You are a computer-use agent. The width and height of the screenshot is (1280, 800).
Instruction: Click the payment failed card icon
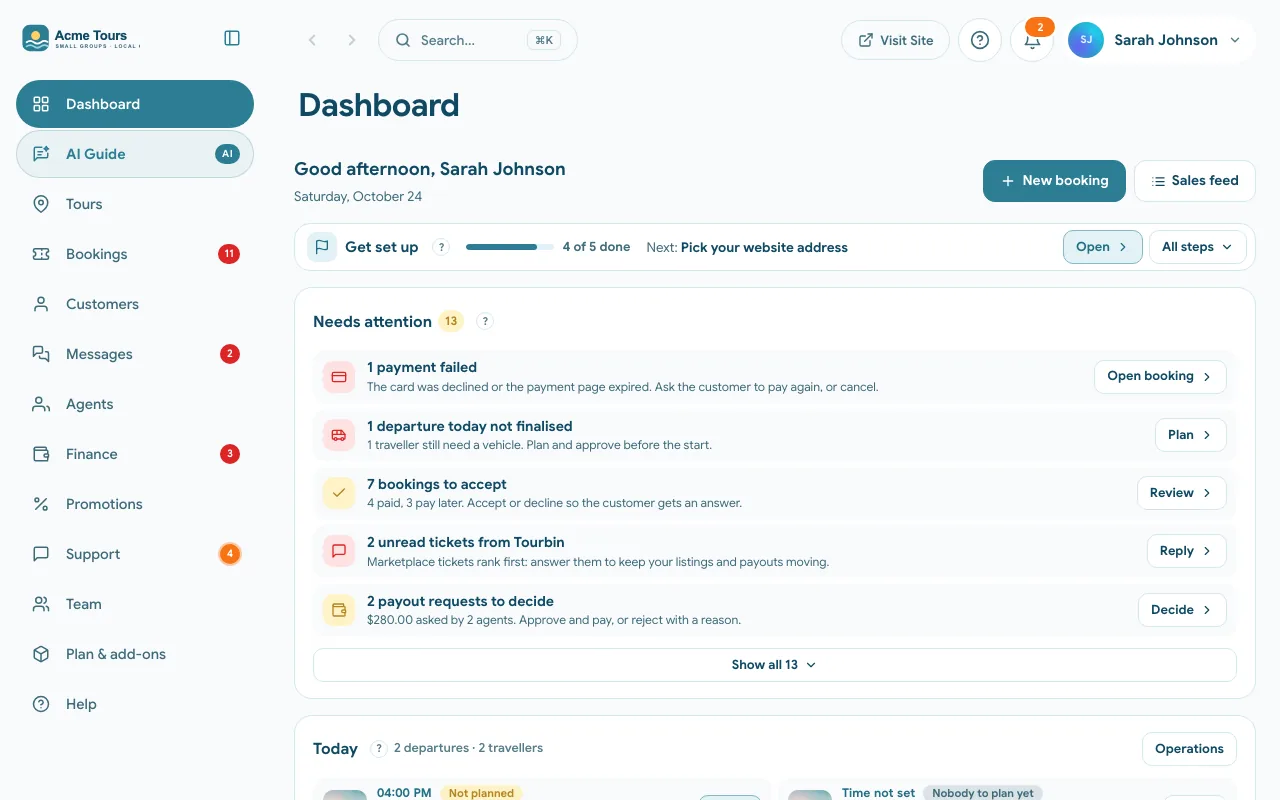pyautogui.click(x=339, y=377)
